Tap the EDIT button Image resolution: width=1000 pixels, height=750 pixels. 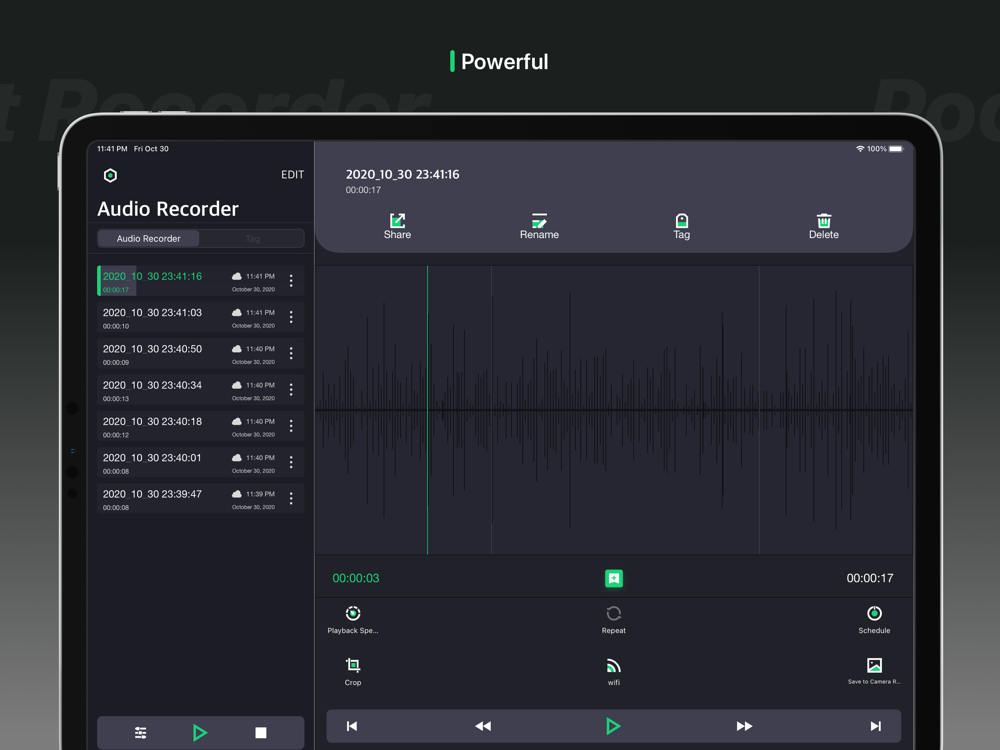292,175
